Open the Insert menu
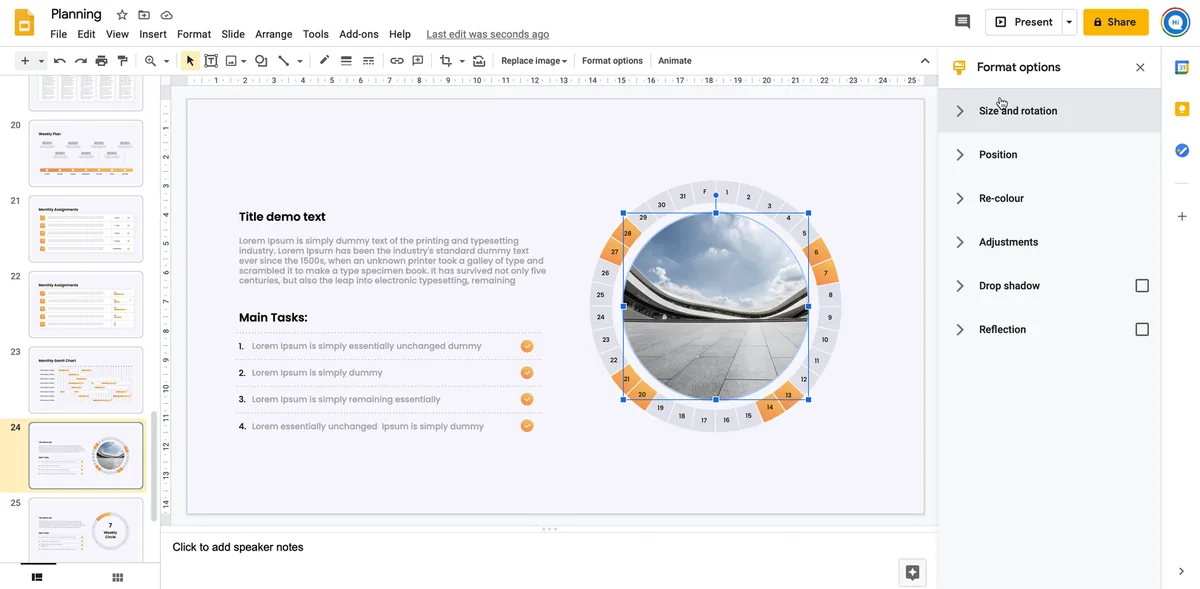 click(x=153, y=34)
